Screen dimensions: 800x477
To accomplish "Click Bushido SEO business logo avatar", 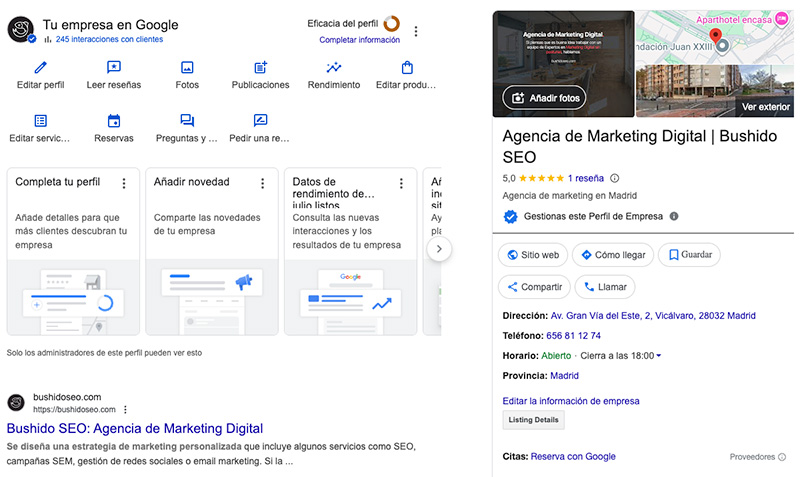I will [21, 29].
